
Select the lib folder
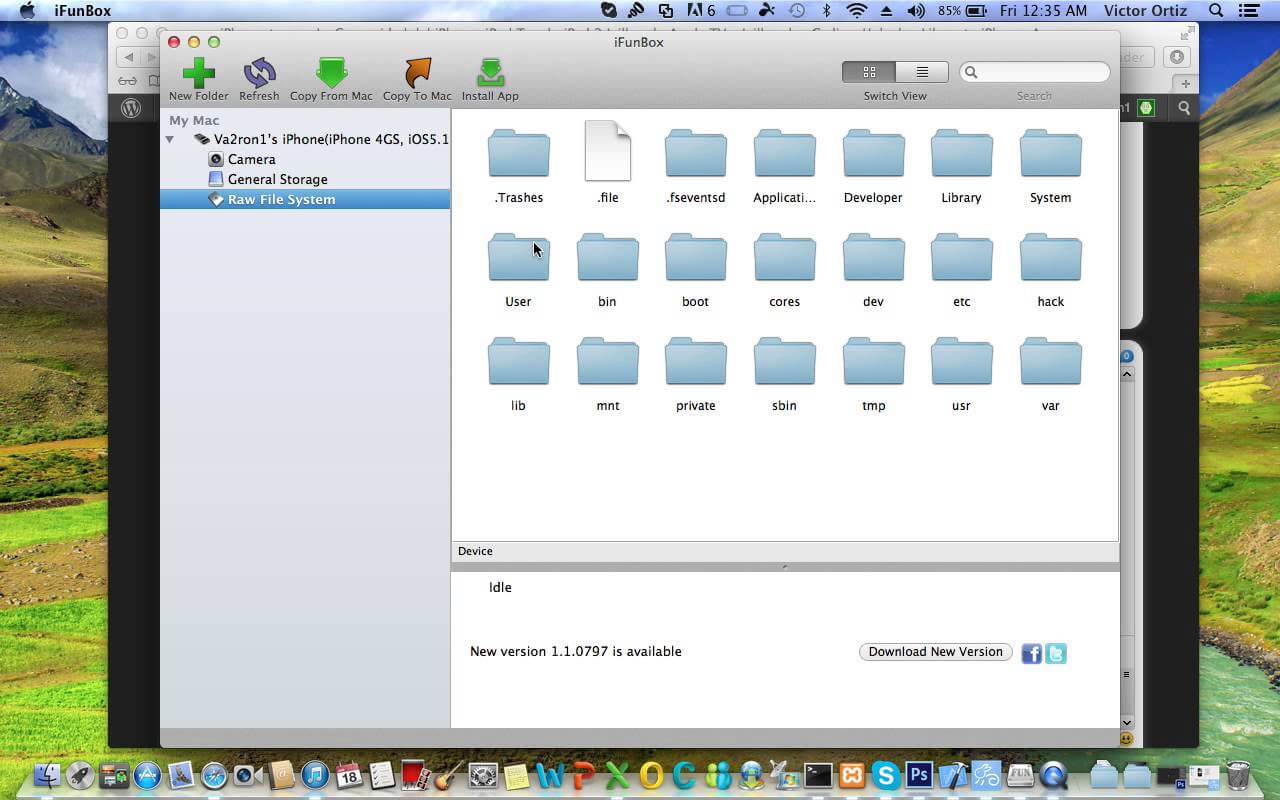[x=518, y=362]
